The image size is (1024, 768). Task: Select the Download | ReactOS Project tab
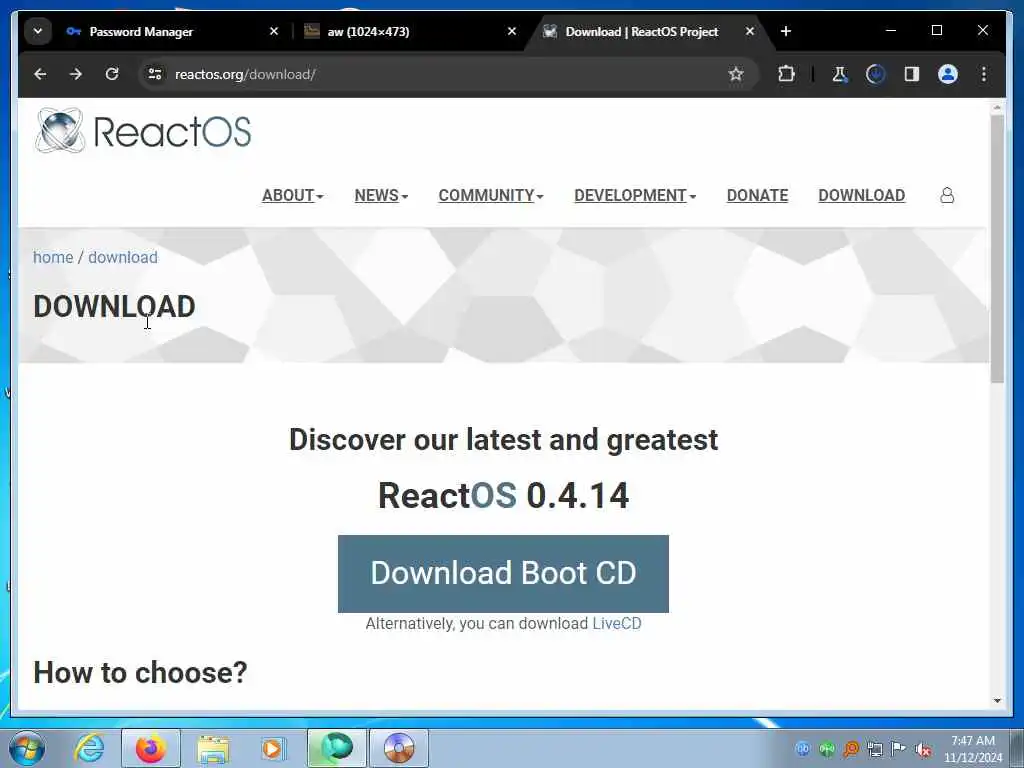641,31
